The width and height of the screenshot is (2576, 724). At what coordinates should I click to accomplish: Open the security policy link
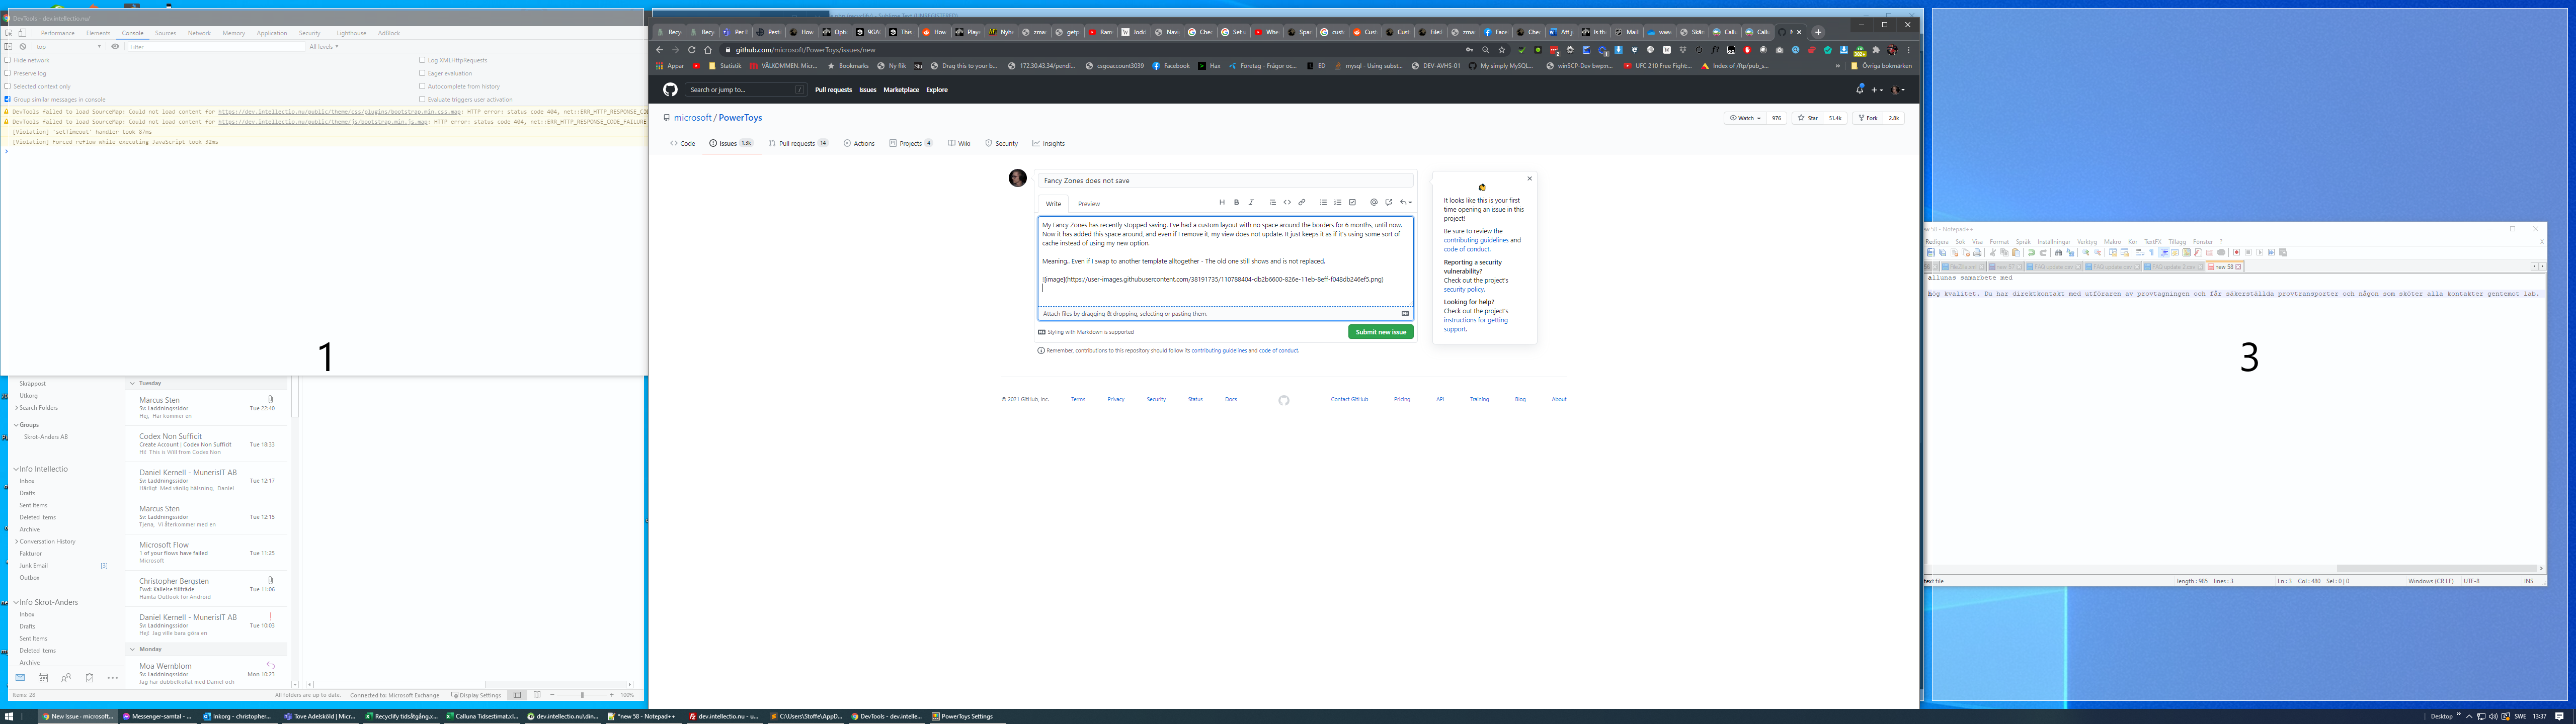click(x=1463, y=289)
